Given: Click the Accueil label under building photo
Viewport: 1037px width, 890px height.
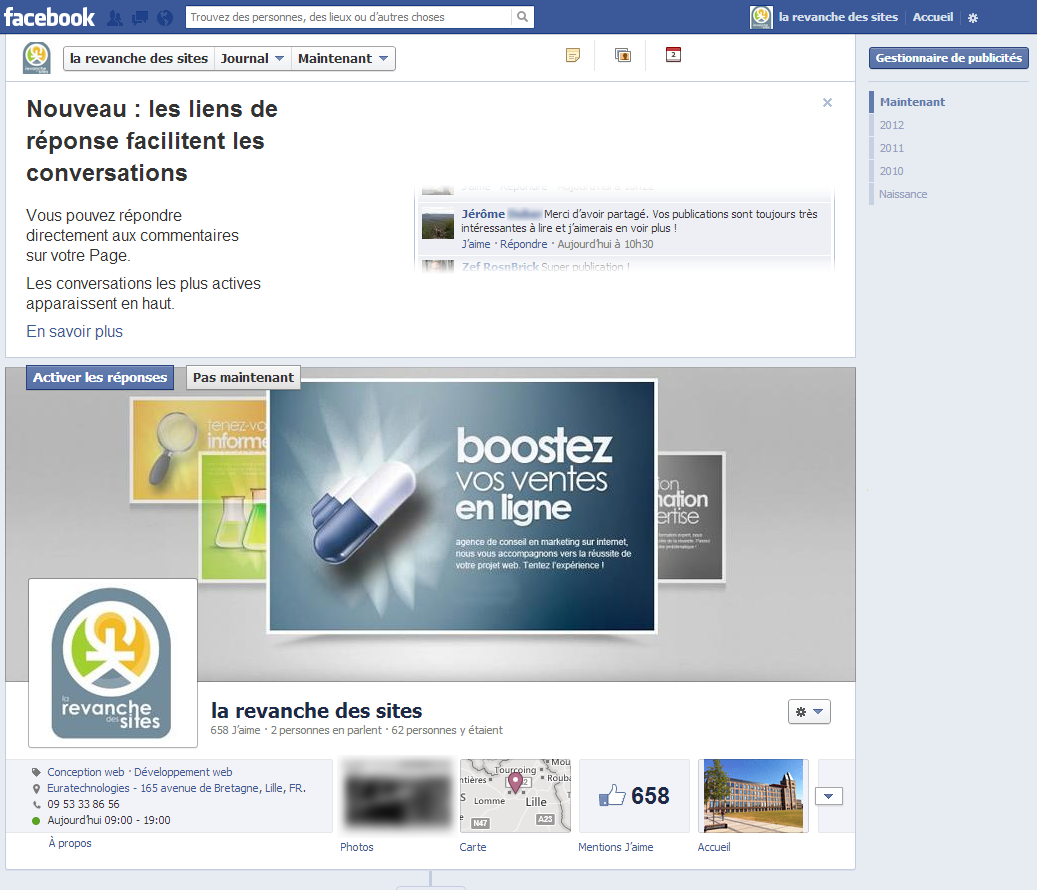Looking at the screenshot, I should (x=714, y=847).
